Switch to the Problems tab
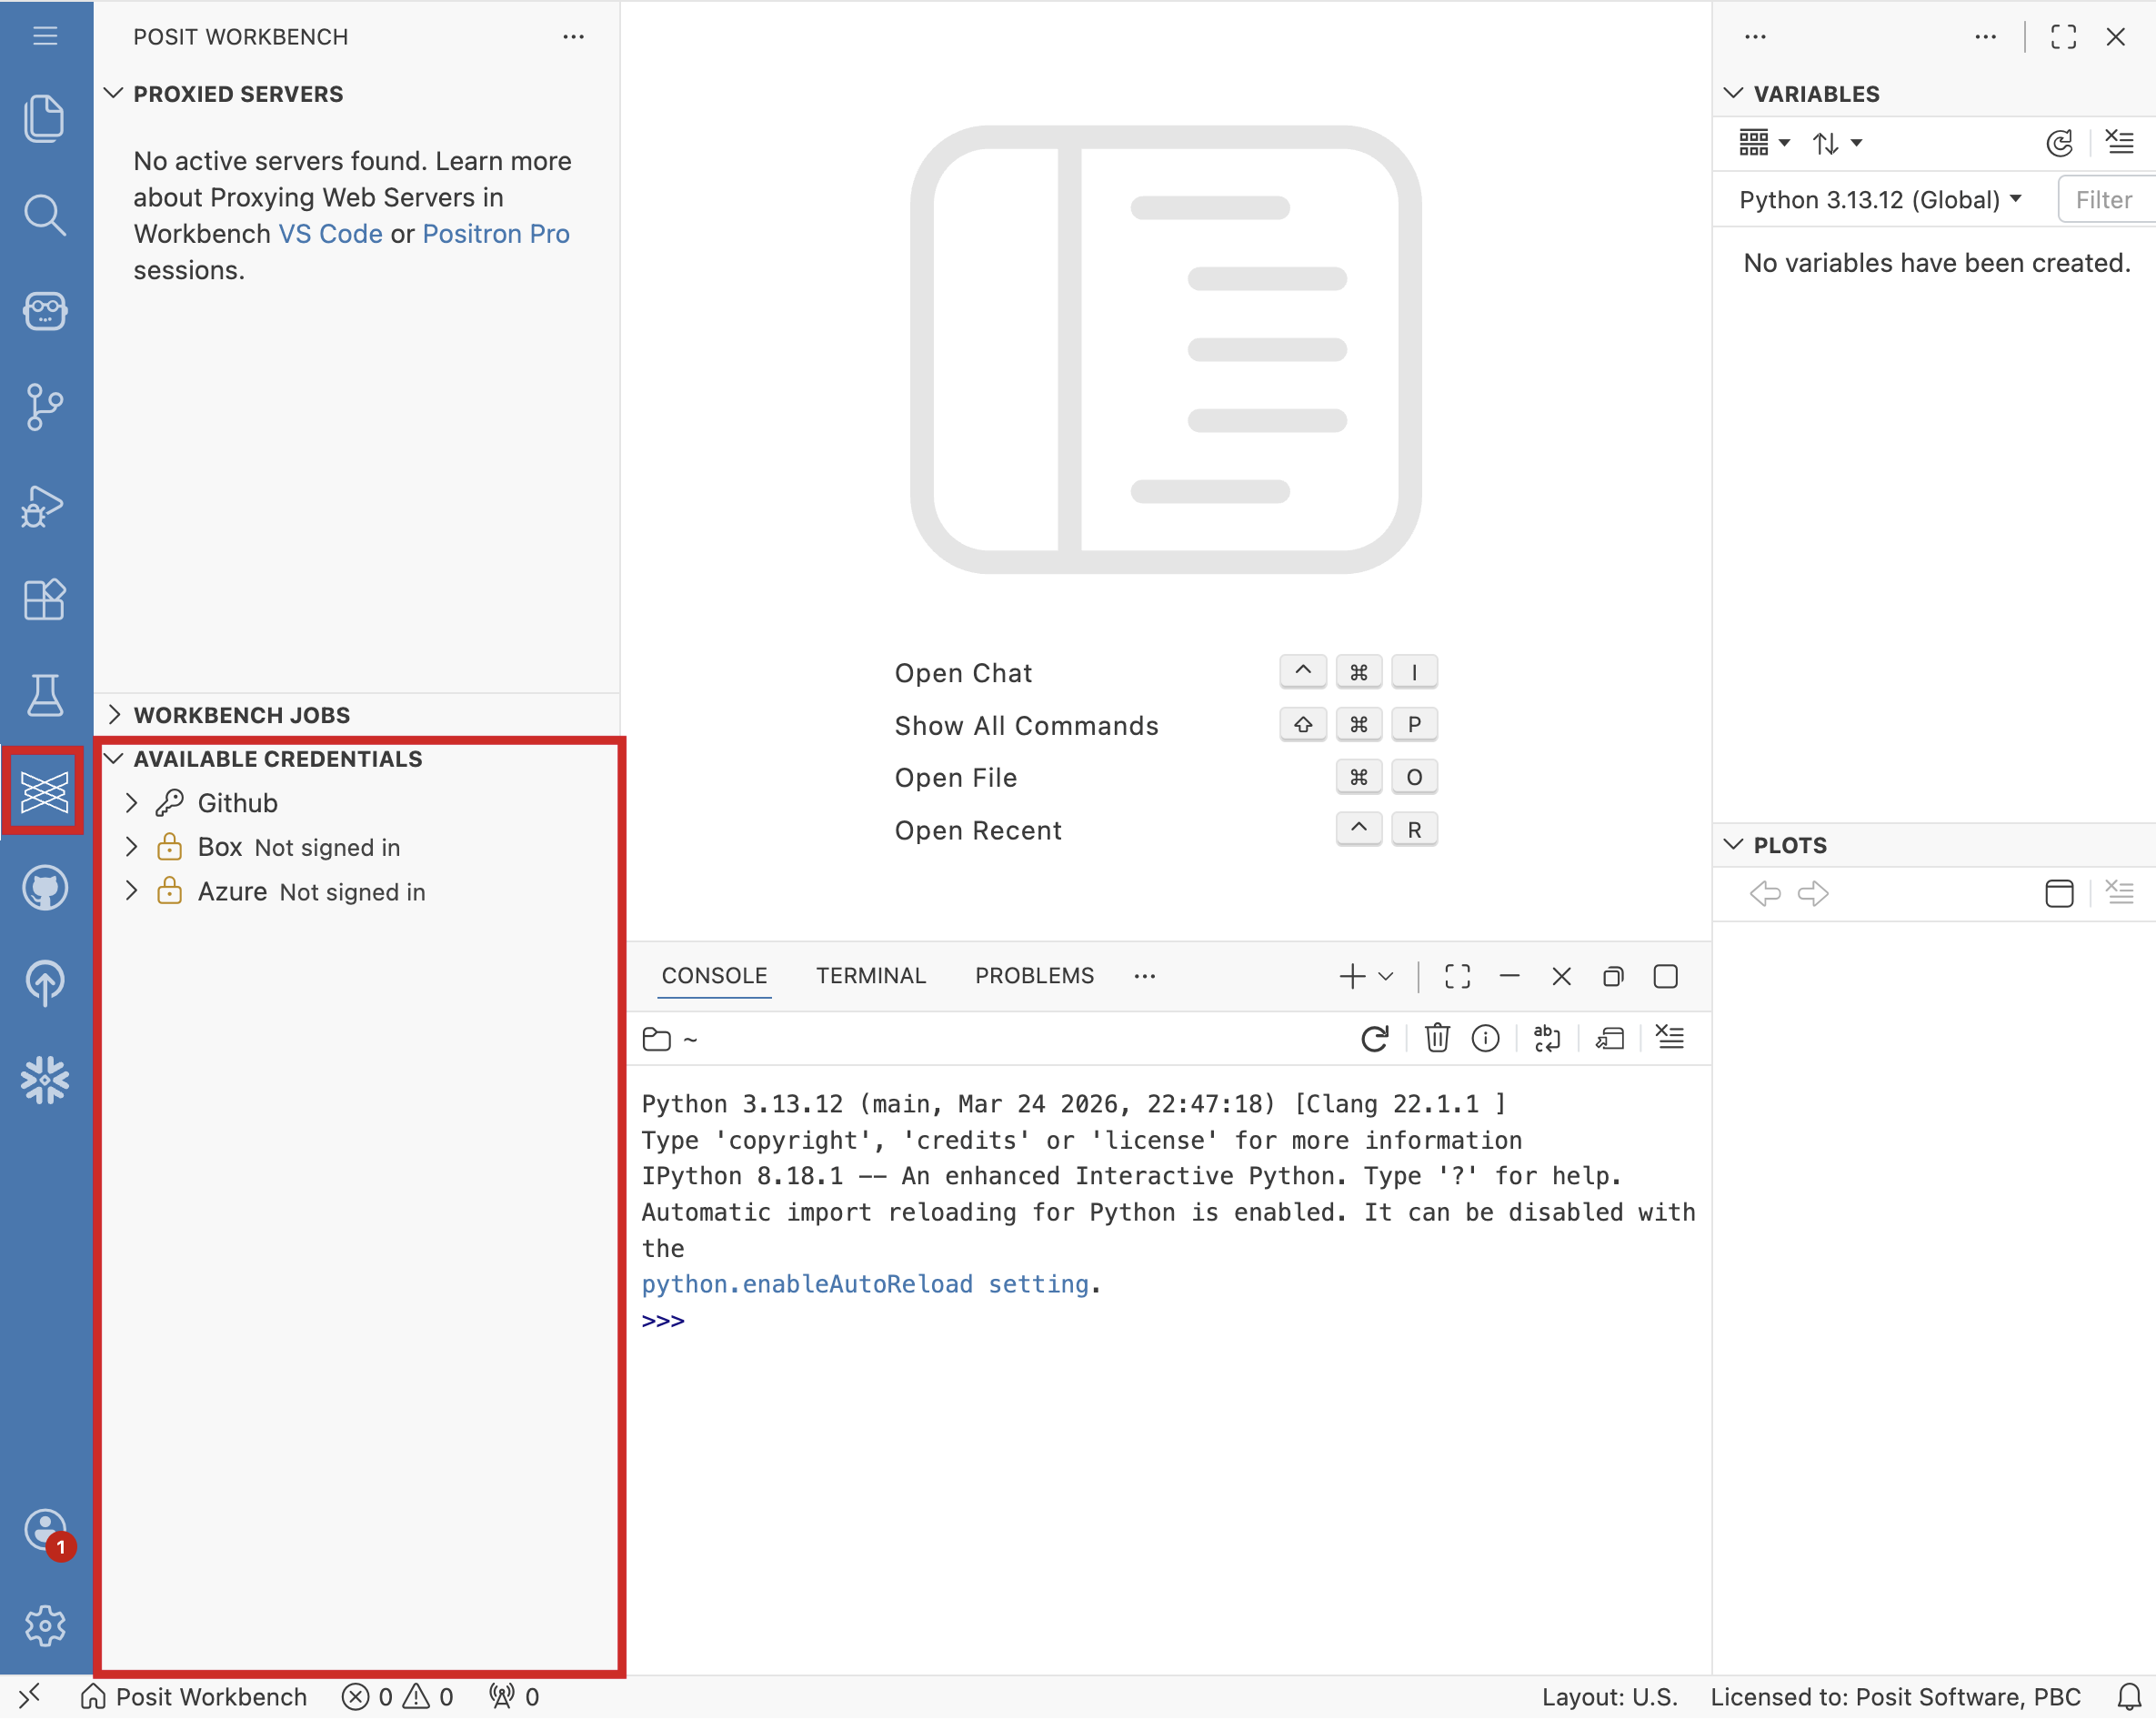Screen dimensions: 2156x1720 tap(1034, 976)
